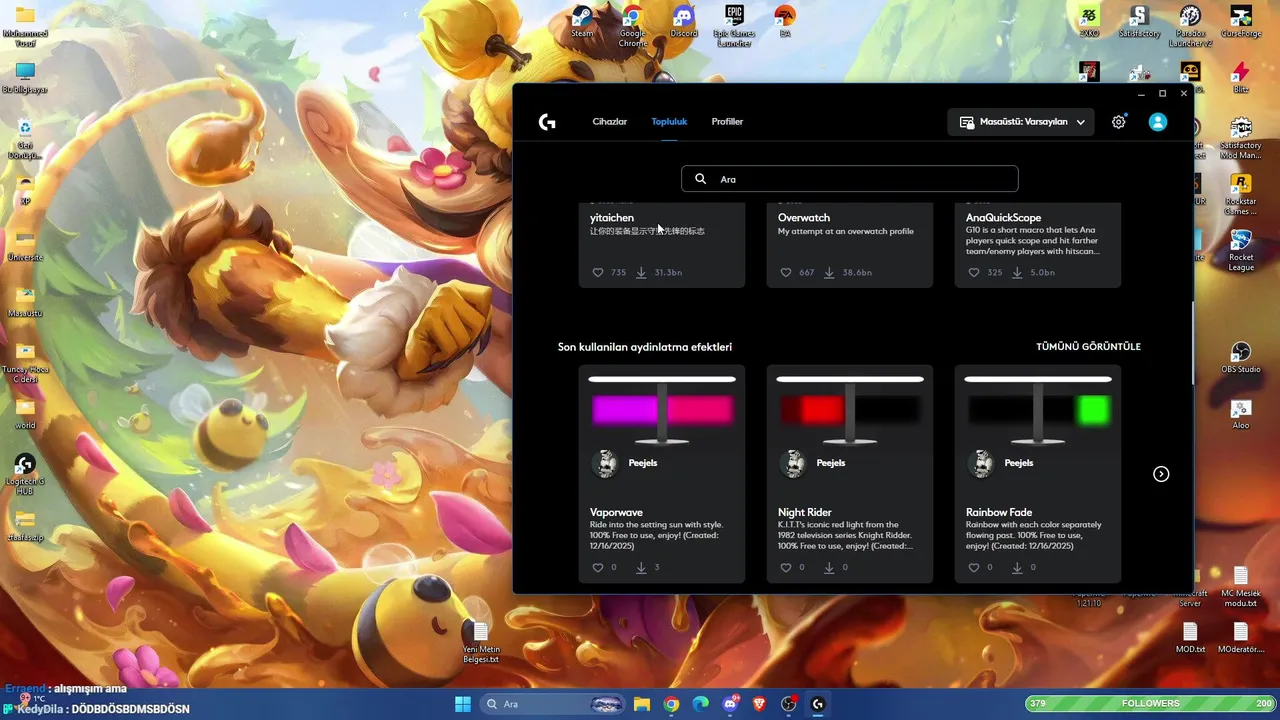Click the Peejels author name on the Rainbow Fade card

[x=1019, y=463]
